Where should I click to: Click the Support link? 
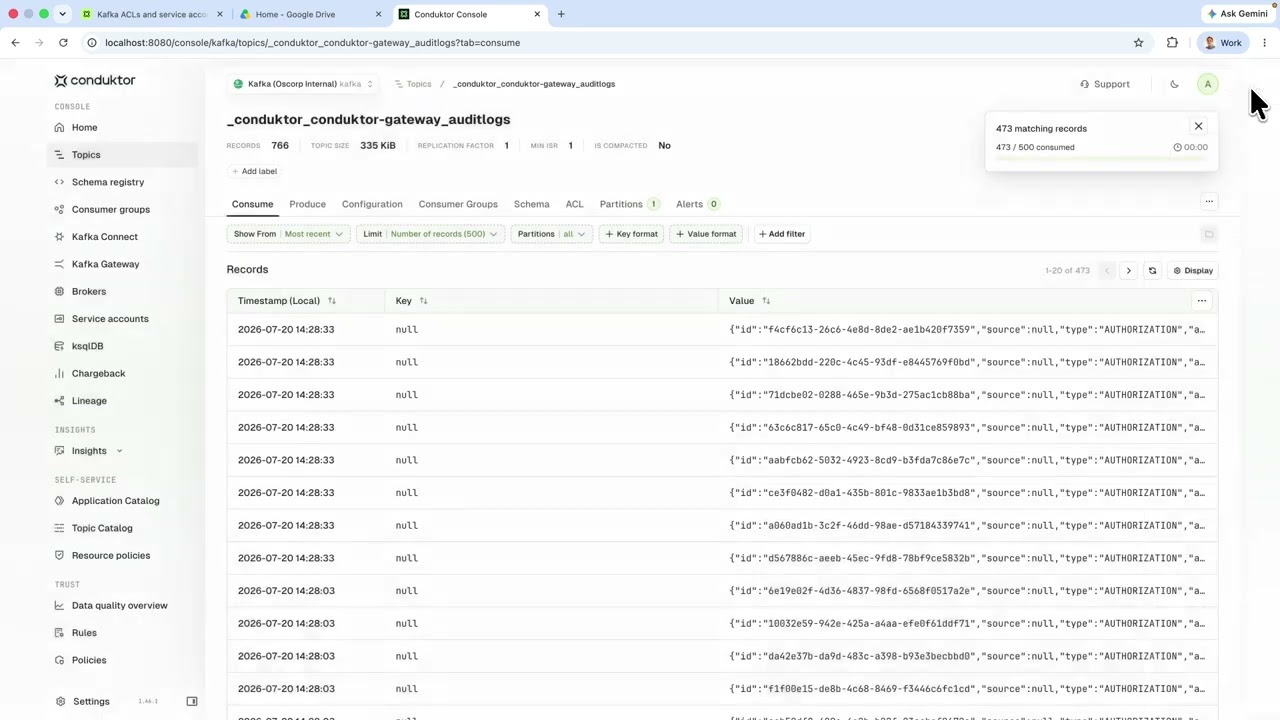1105,84
